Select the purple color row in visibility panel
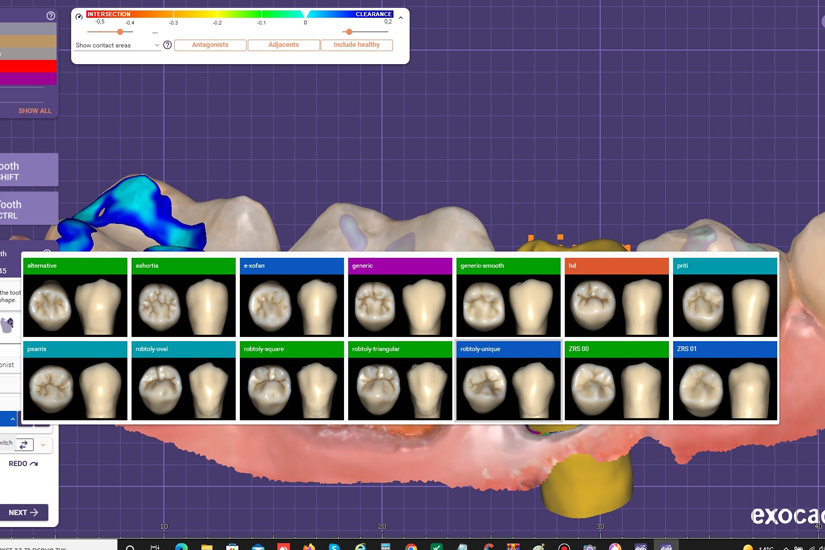Viewport: 825px width, 550px height. [28, 79]
